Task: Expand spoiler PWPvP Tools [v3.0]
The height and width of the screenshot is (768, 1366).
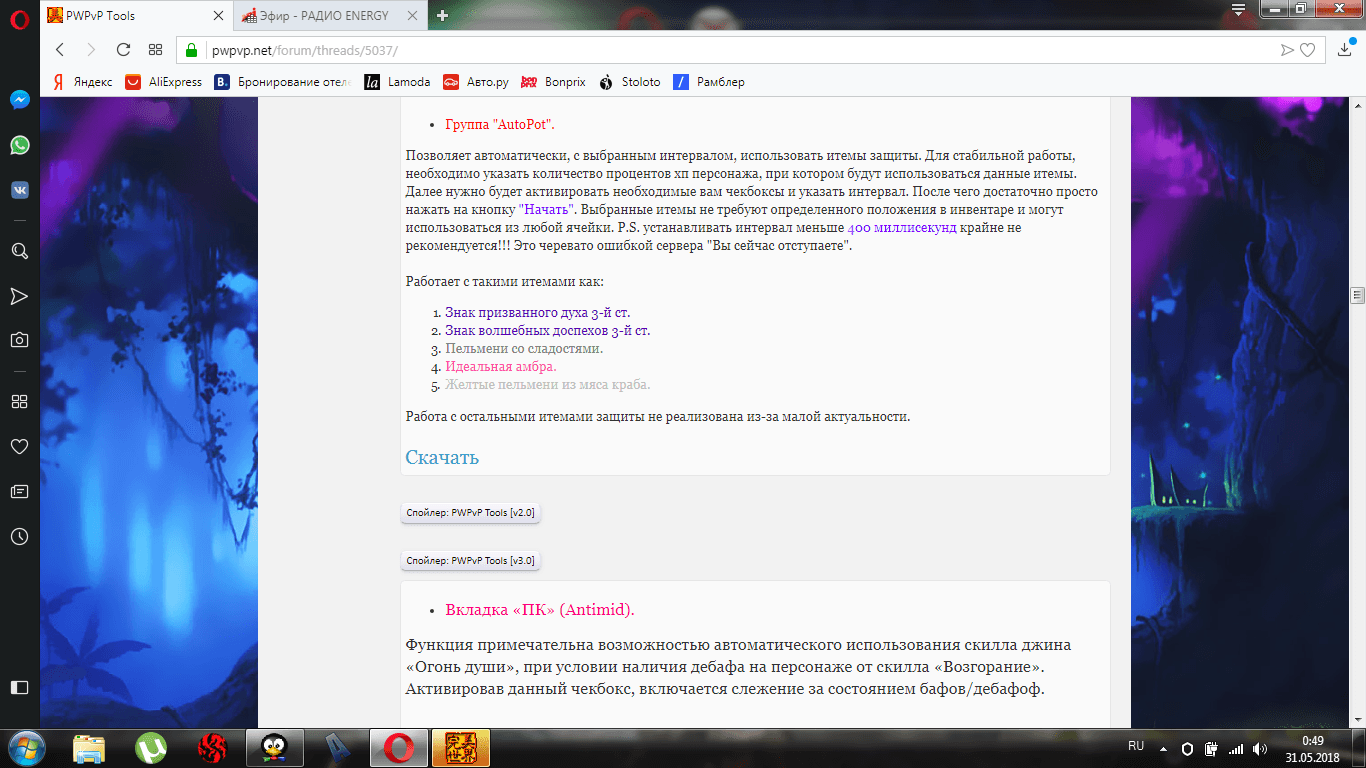Action: coord(470,561)
